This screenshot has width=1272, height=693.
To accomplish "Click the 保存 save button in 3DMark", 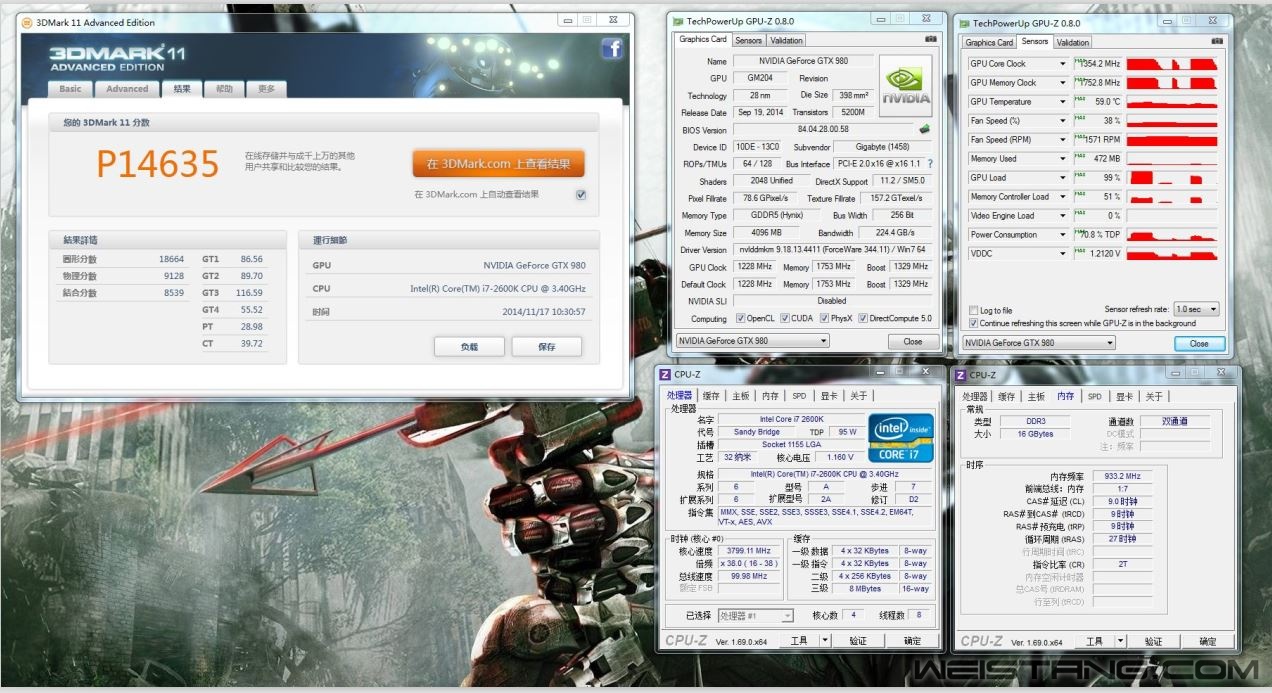I will 546,347.
